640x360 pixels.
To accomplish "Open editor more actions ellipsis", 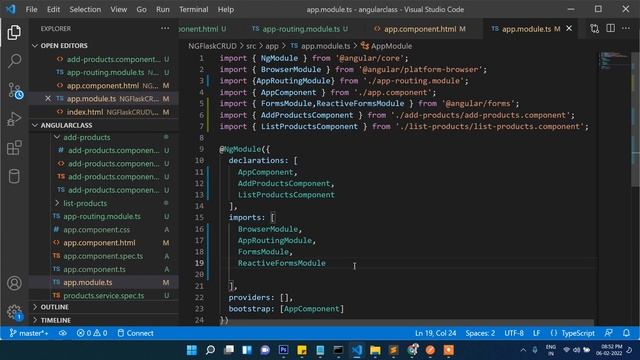I will (626, 28).
